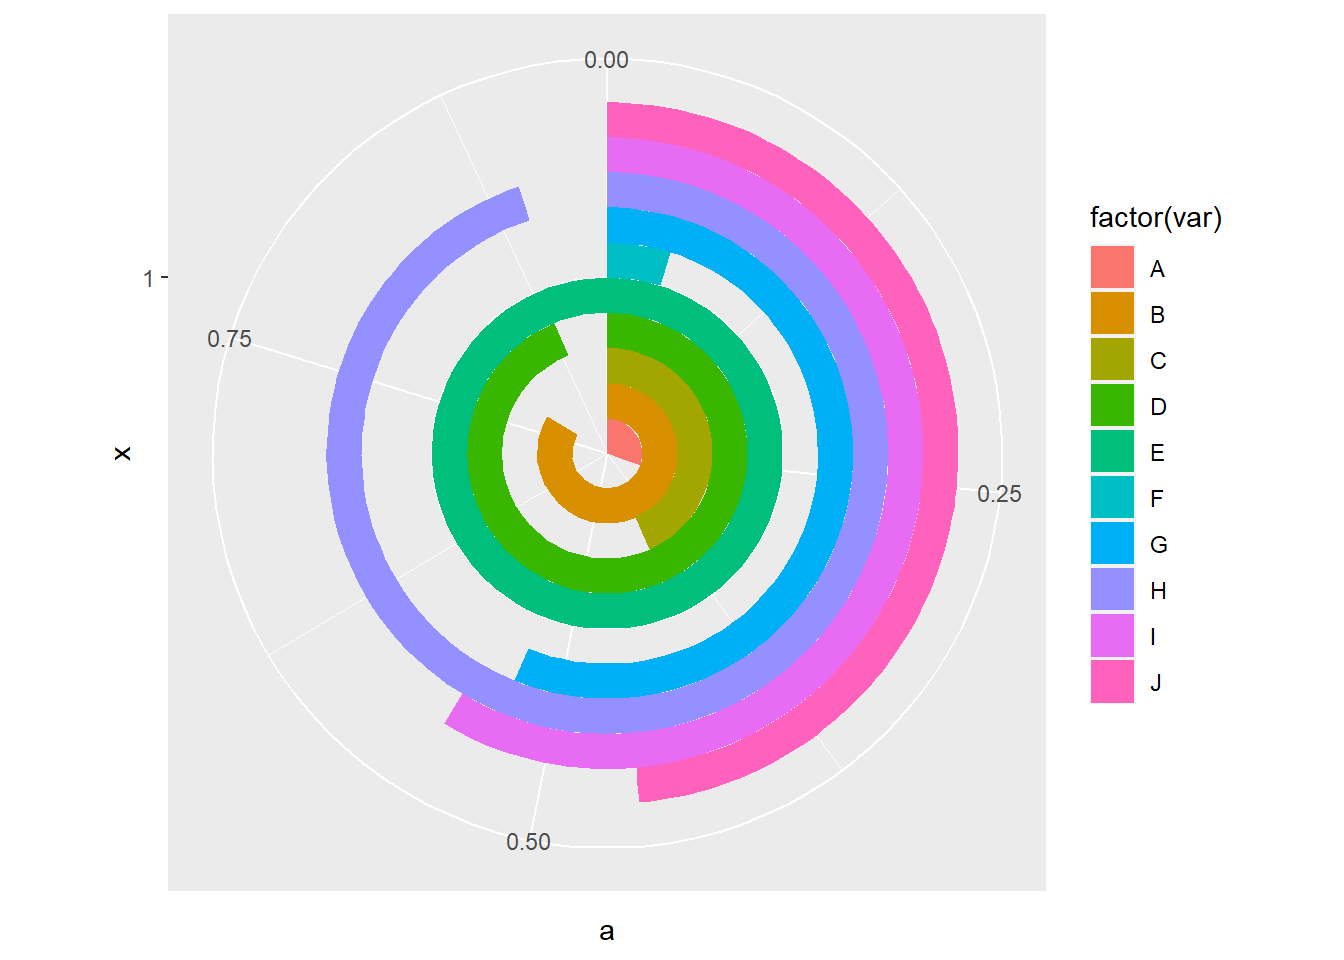The width and height of the screenshot is (1344, 960).
Task: Click the orange legend swatch for B
Action: pyautogui.click(x=1112, y=314)
